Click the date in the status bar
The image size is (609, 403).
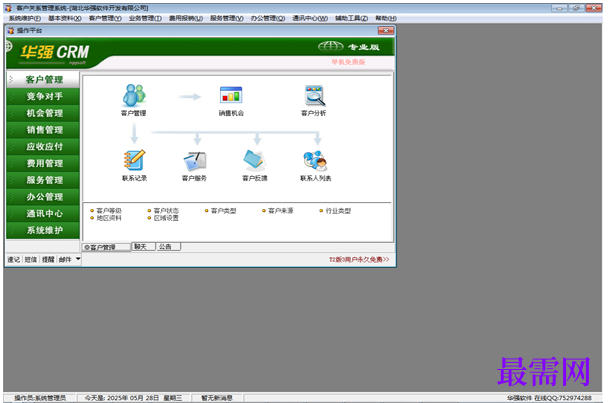(133, 398)
